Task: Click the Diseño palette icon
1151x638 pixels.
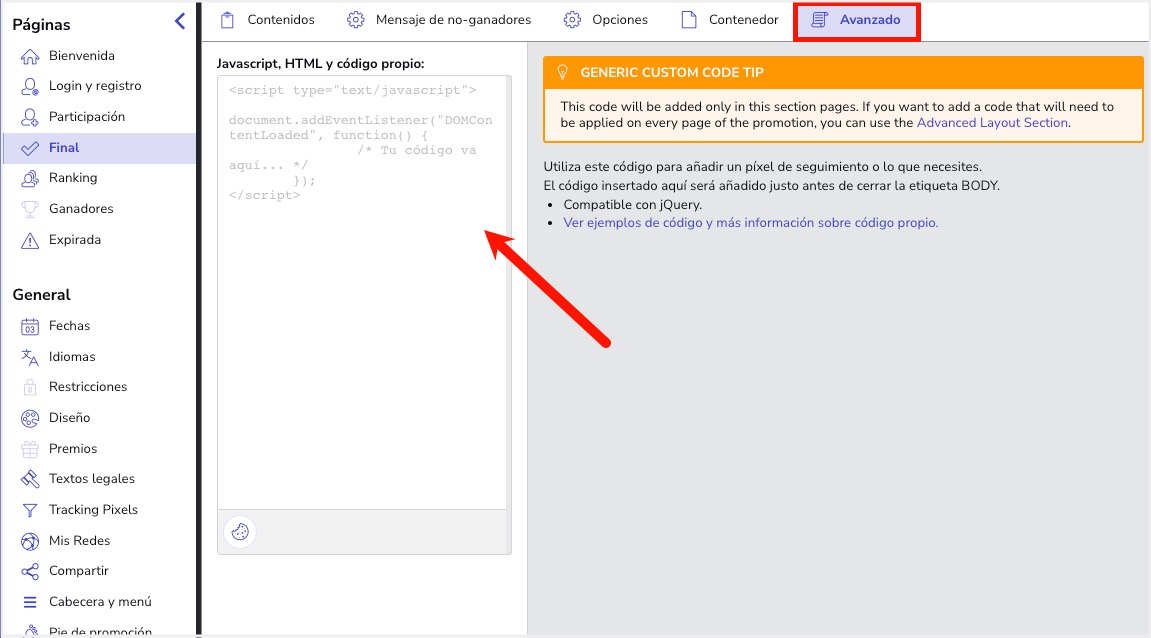Action: click(30, 418)
